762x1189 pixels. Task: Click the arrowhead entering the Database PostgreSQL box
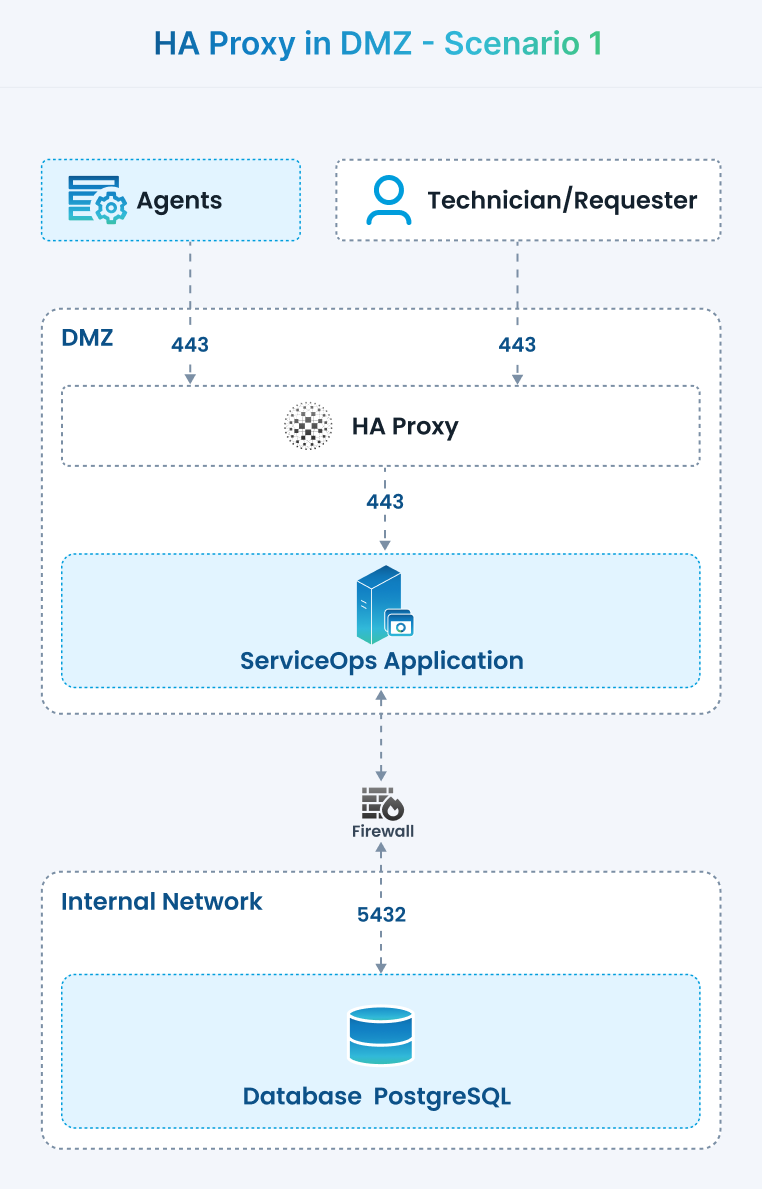pos(381,967)
